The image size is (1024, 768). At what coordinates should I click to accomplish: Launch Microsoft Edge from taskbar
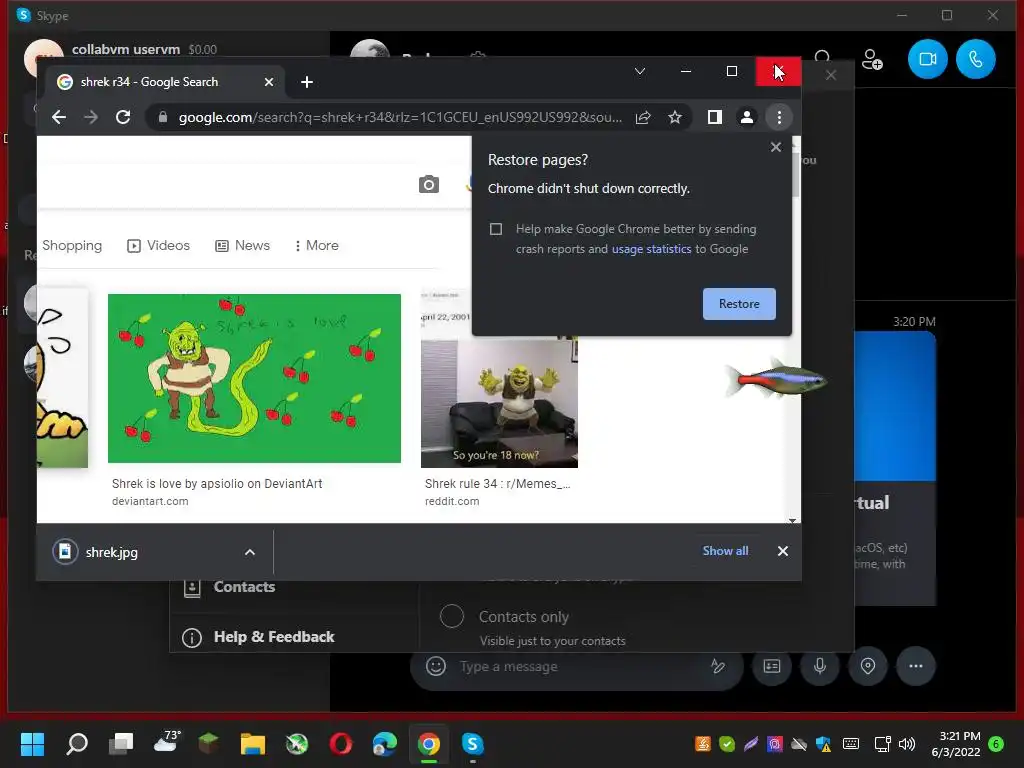point(385,744)
